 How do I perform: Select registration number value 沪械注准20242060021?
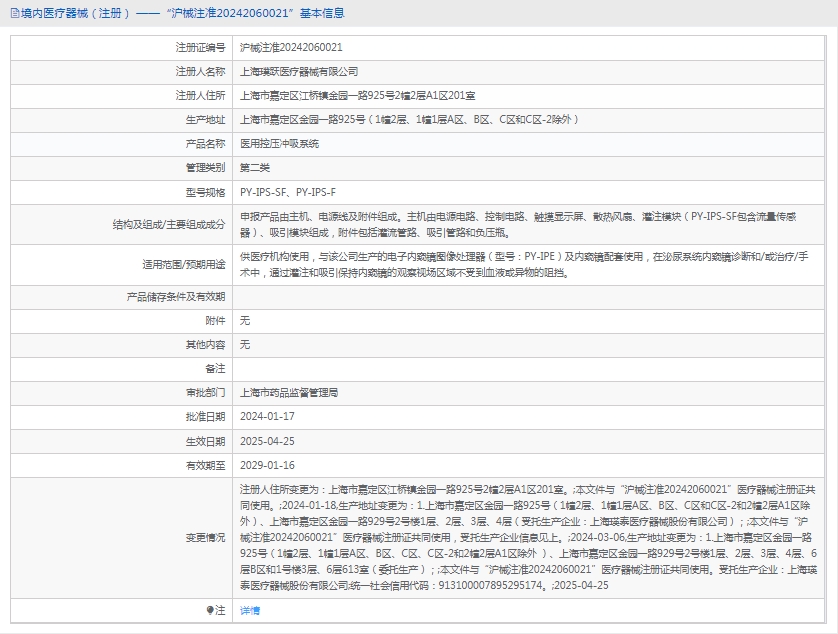(291, 48)
